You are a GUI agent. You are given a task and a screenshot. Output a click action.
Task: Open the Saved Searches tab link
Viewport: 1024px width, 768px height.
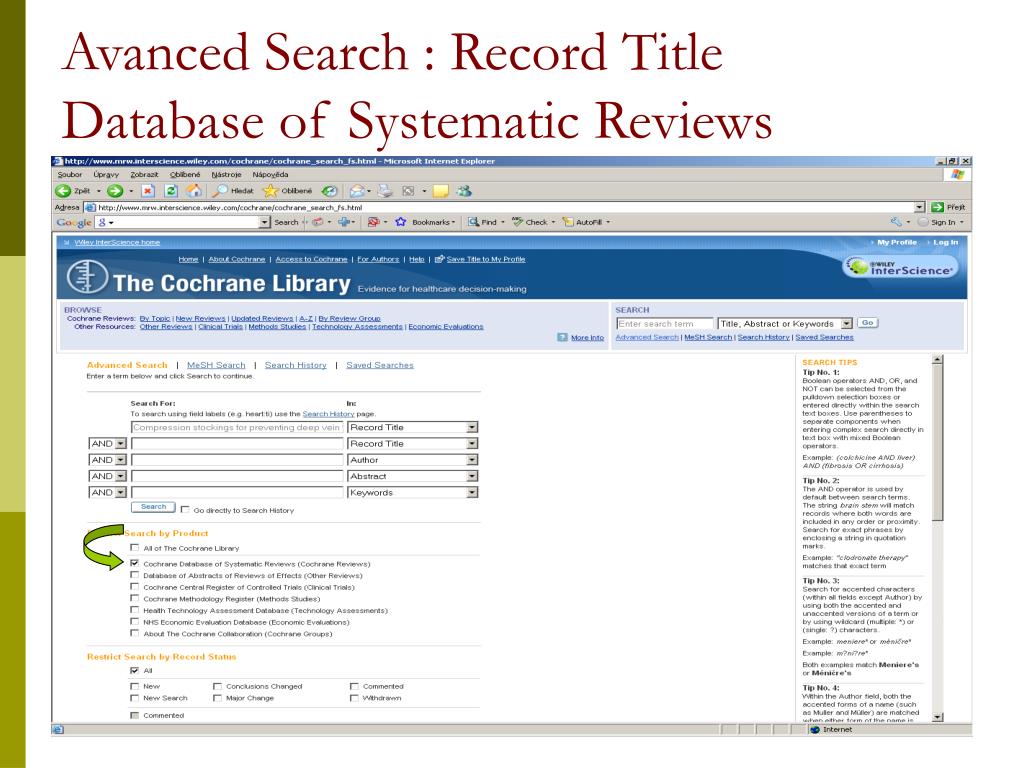pyautogui.click(x=380, y=365)
